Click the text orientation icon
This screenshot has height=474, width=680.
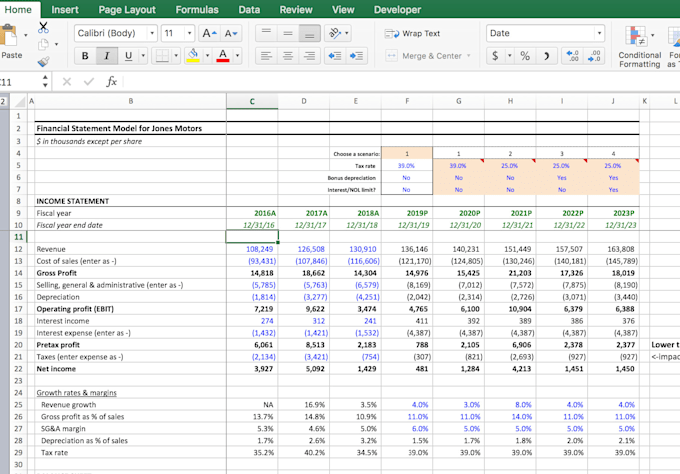point(337,33)
